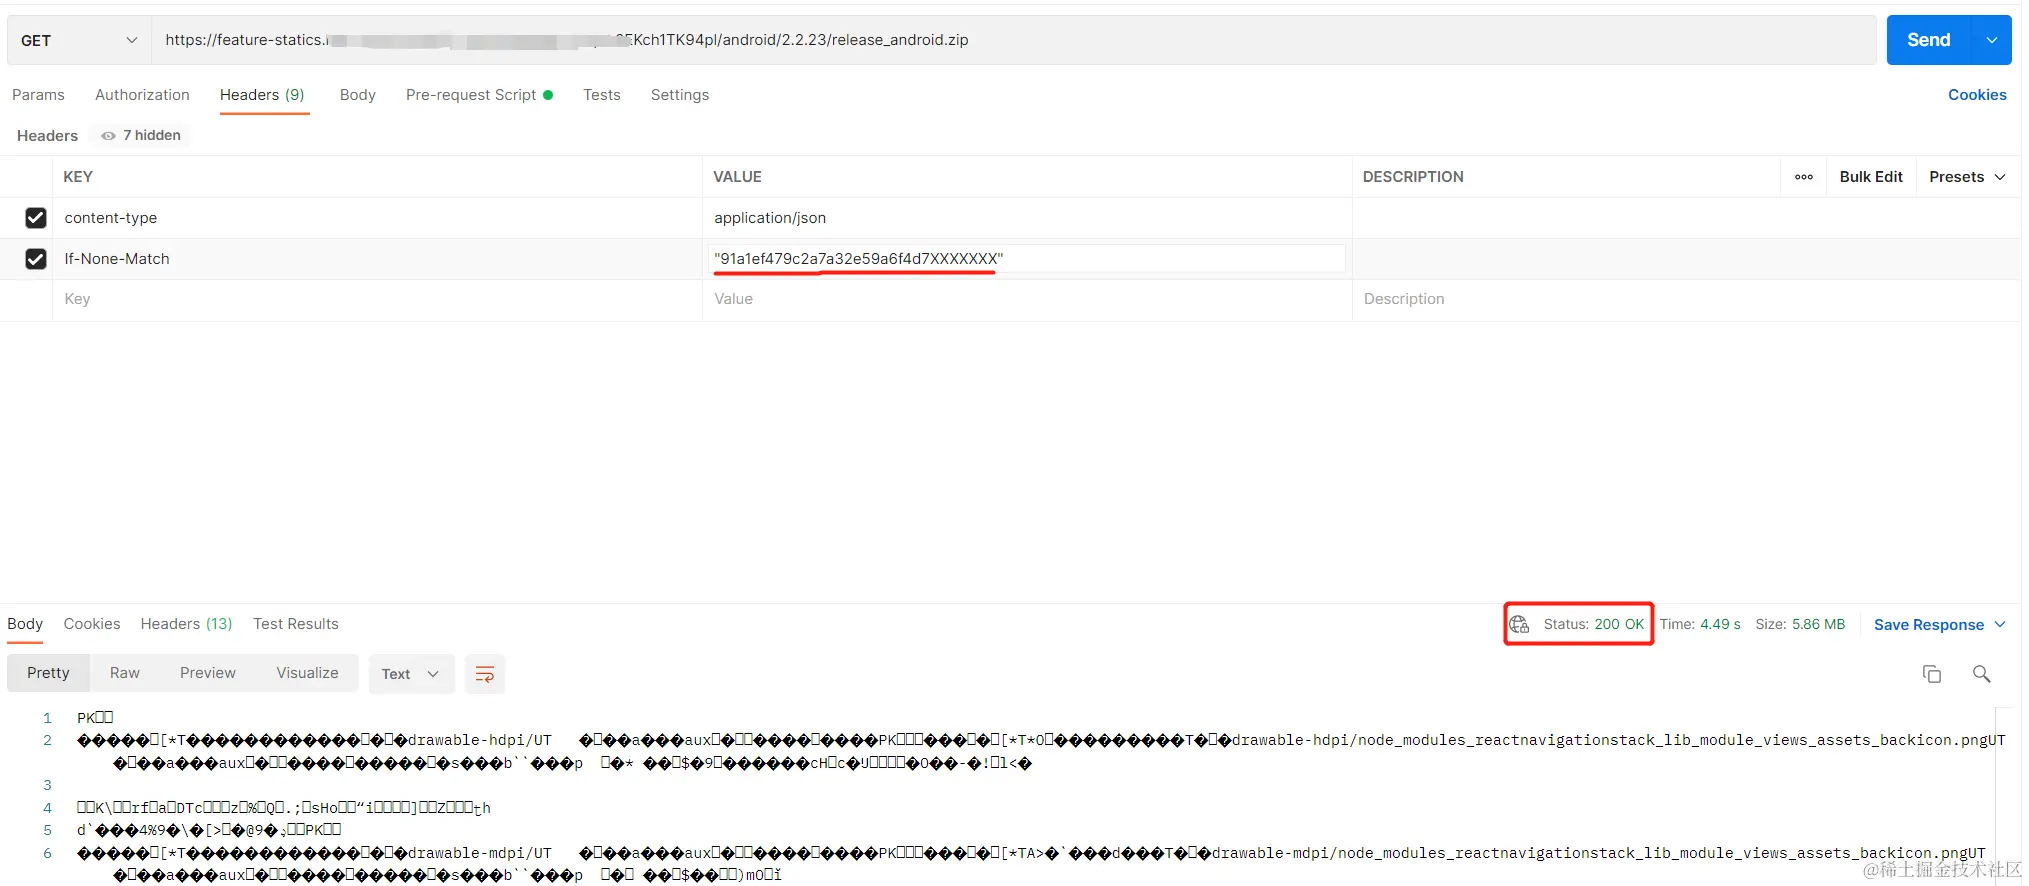Switch to Bulk Edit mode

point(1871,177)
